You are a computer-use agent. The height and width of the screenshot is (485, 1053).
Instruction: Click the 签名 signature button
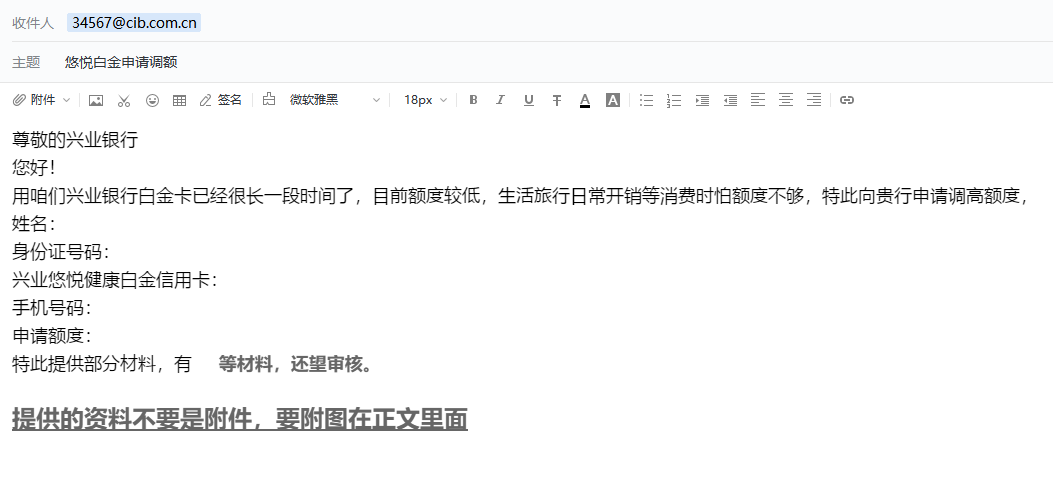(x=221, y=100)
